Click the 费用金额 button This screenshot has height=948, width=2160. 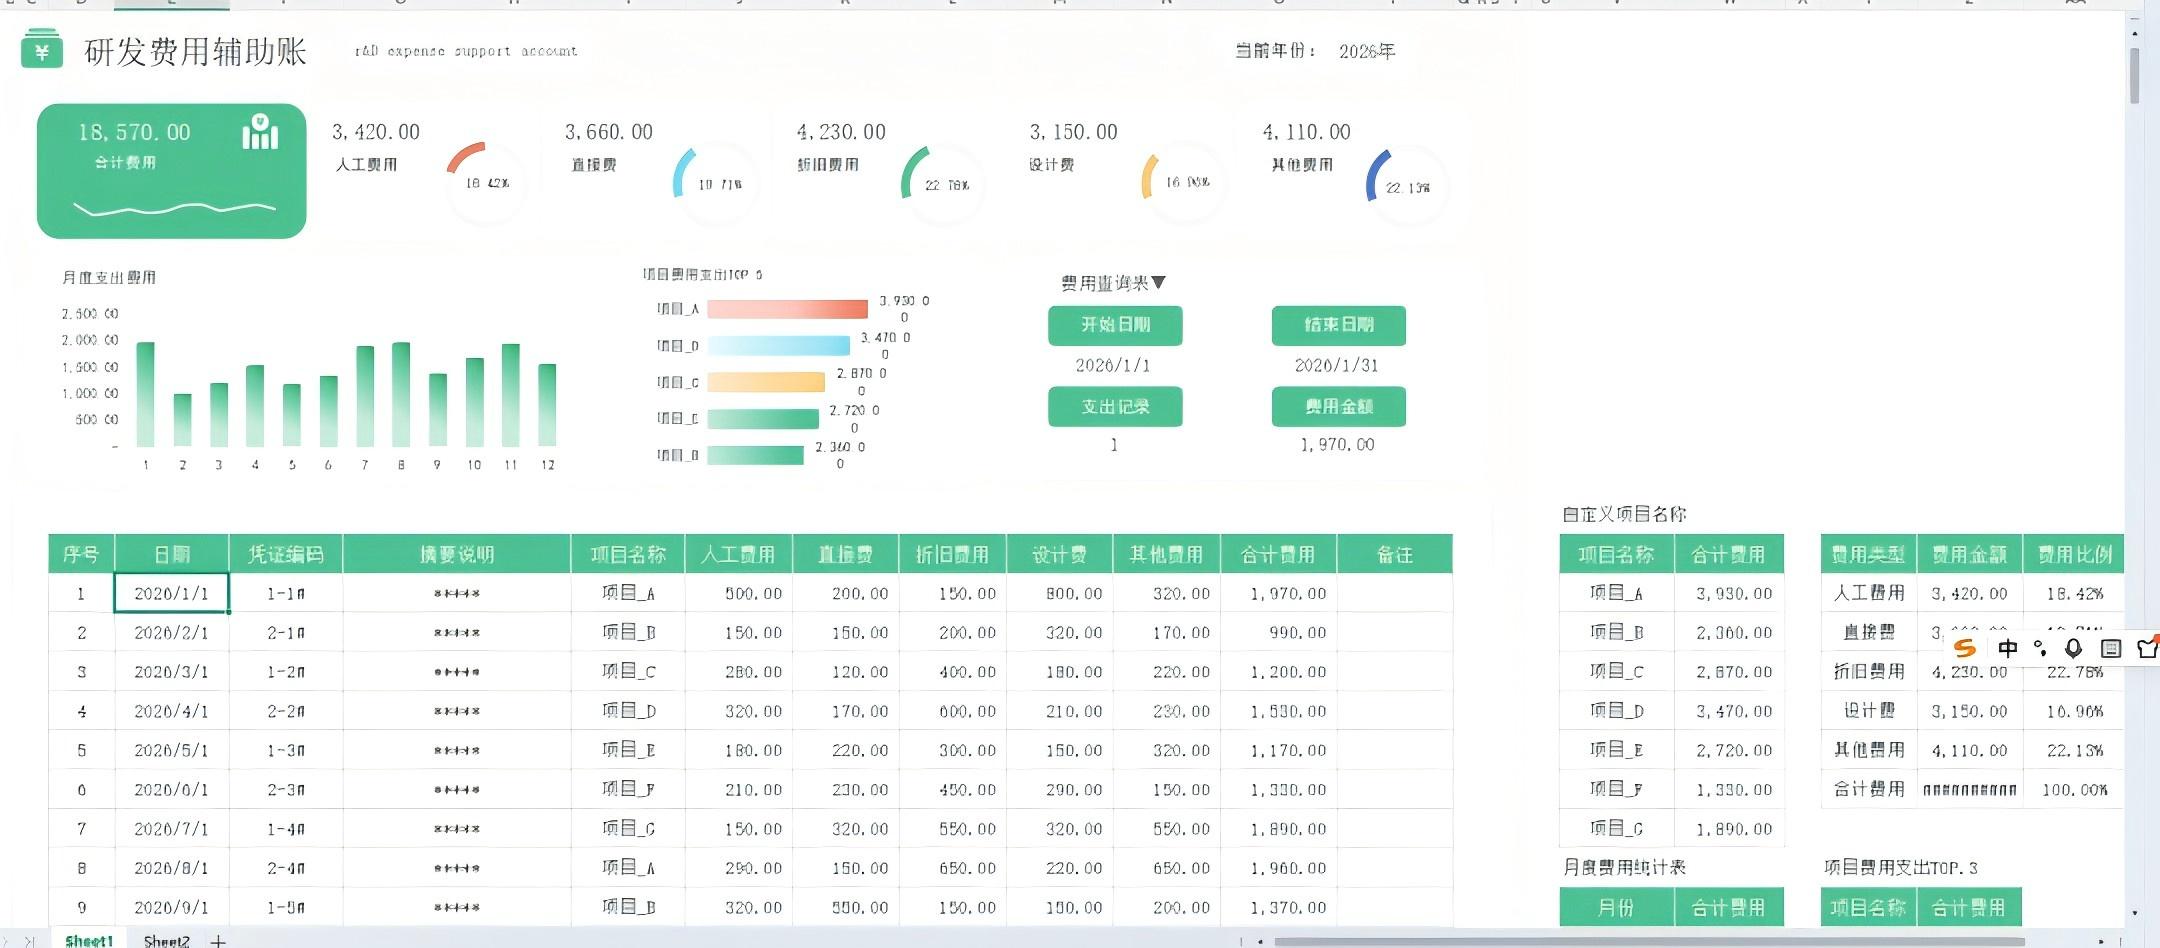[1338, 406]
